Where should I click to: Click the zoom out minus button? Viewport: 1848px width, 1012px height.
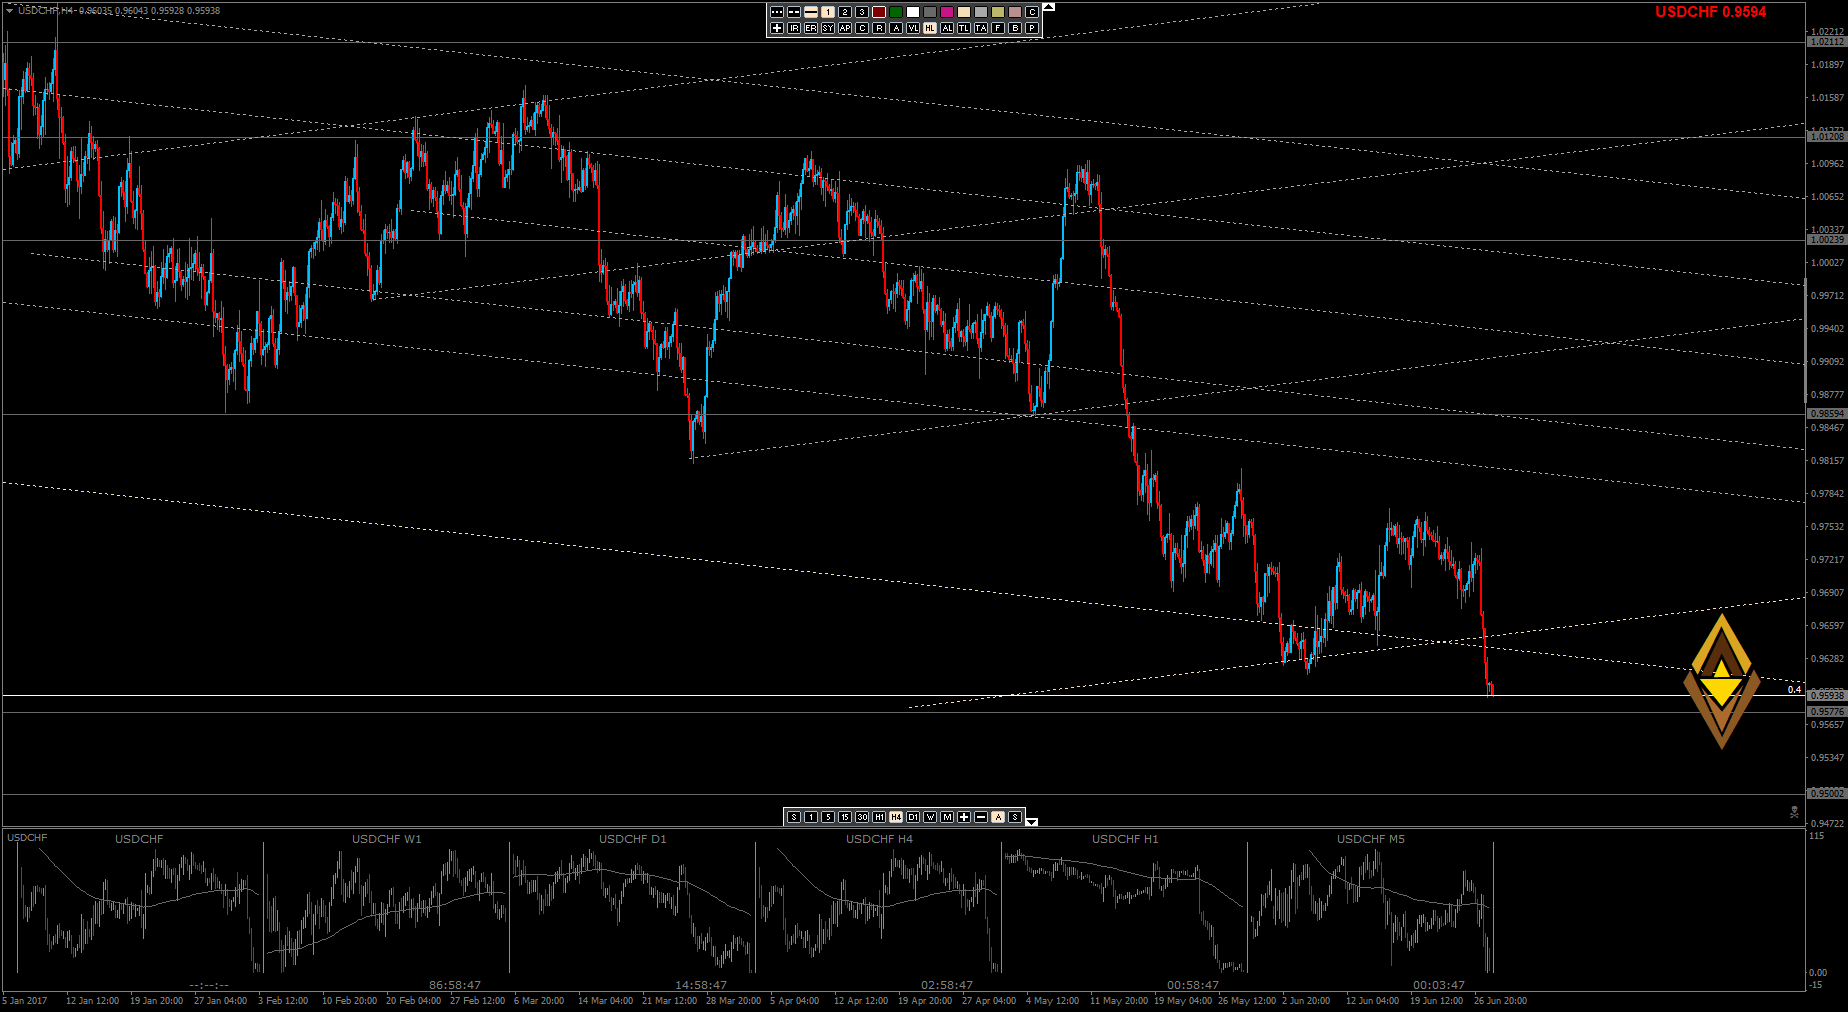point(981,817)
